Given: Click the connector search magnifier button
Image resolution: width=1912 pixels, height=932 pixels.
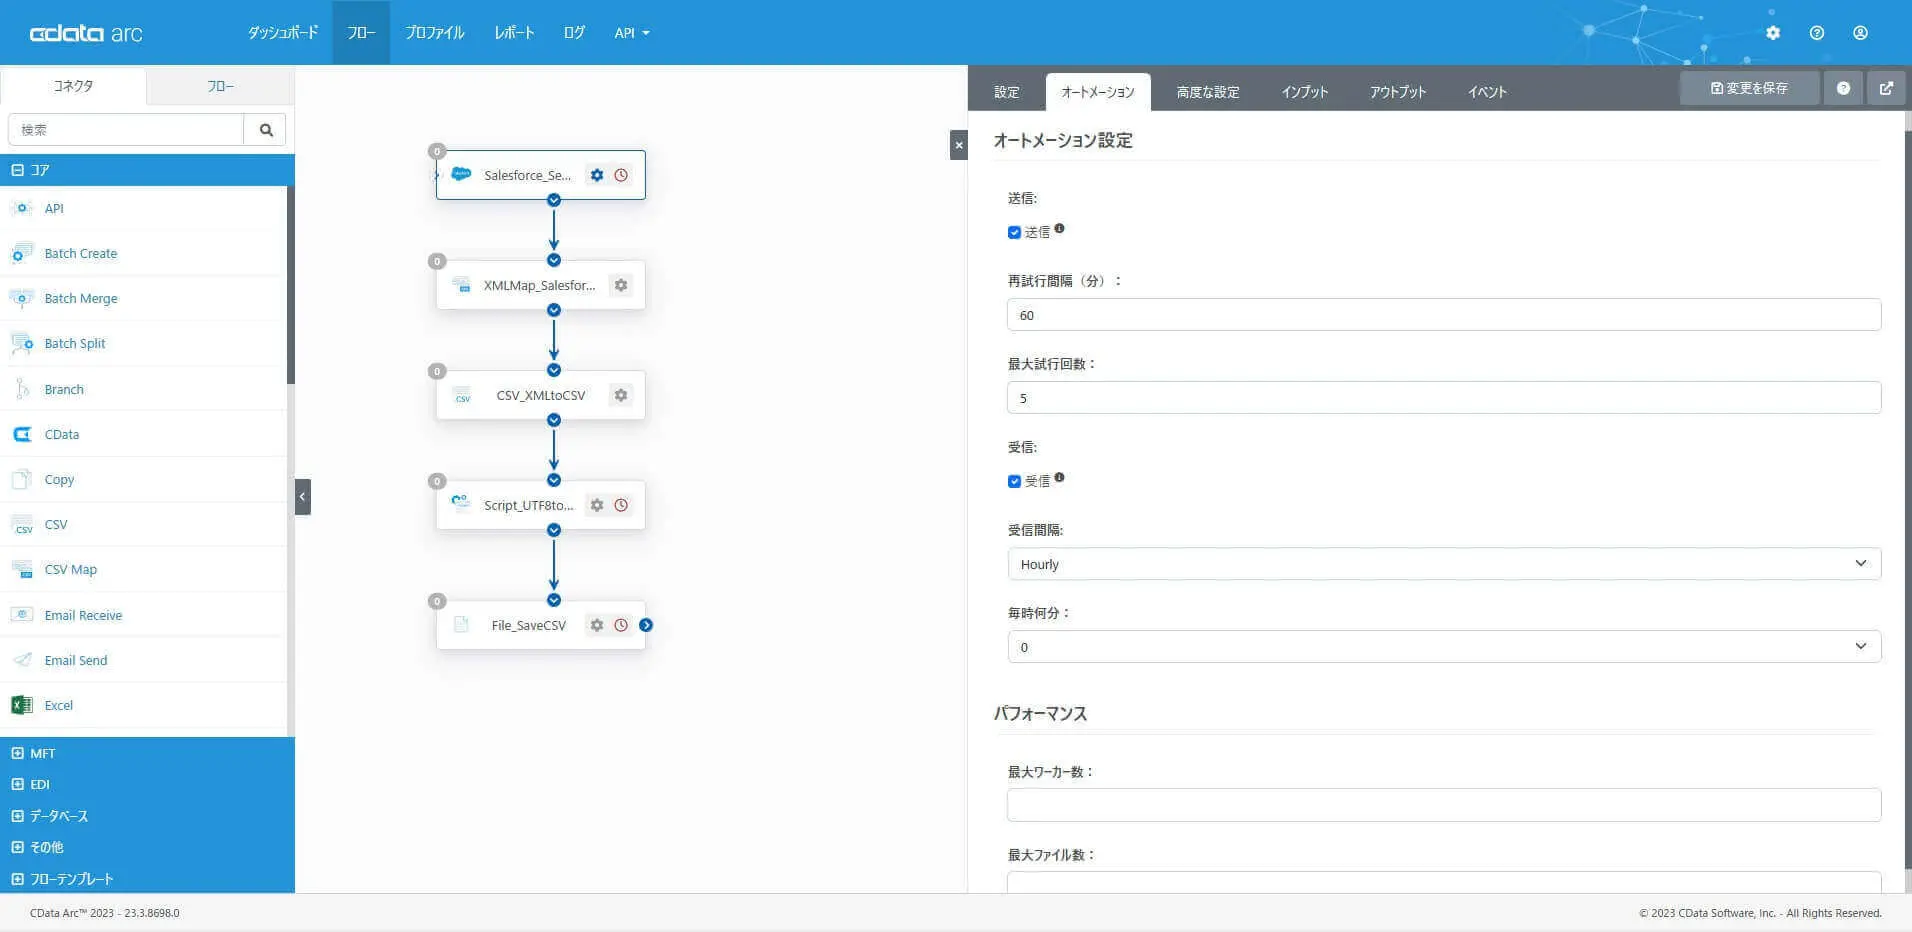Looking at the screenshot, I should tap(266, 130).
